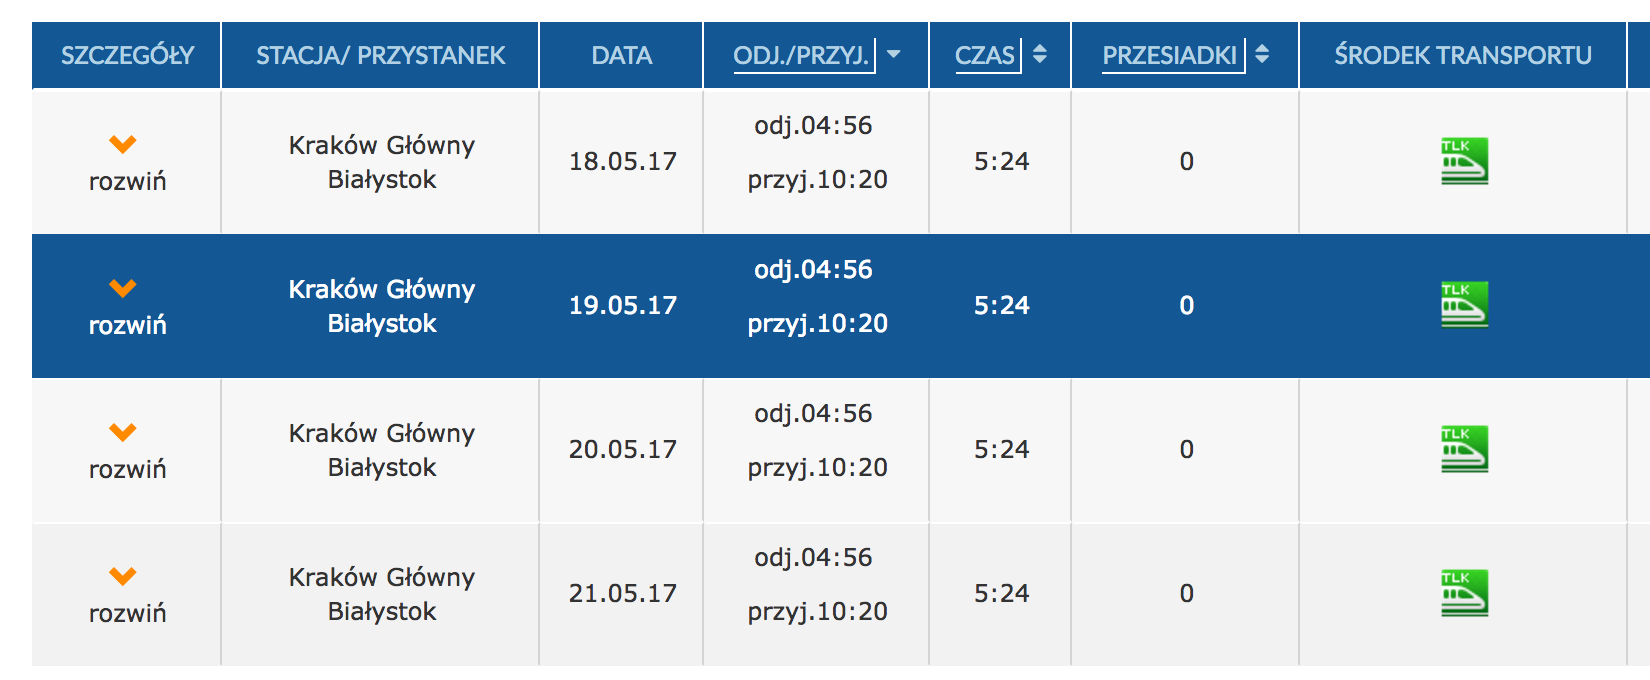Click the TLK train icon for 19.05.17
Image resolution: width=1650 pixels, height=680 pixels.
point(1464,305)
